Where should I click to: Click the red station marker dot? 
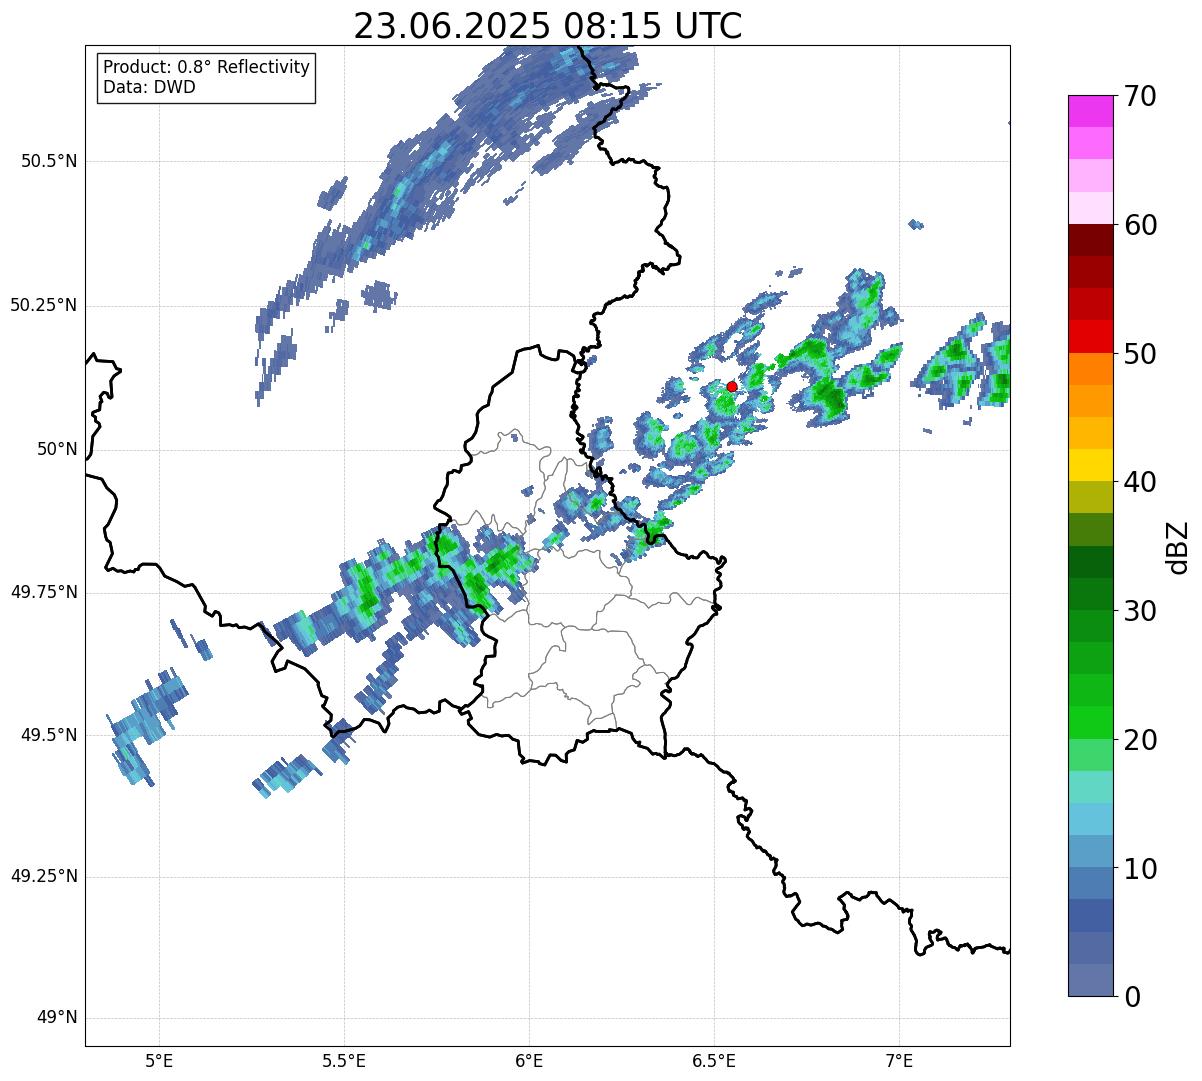point(732,386)
